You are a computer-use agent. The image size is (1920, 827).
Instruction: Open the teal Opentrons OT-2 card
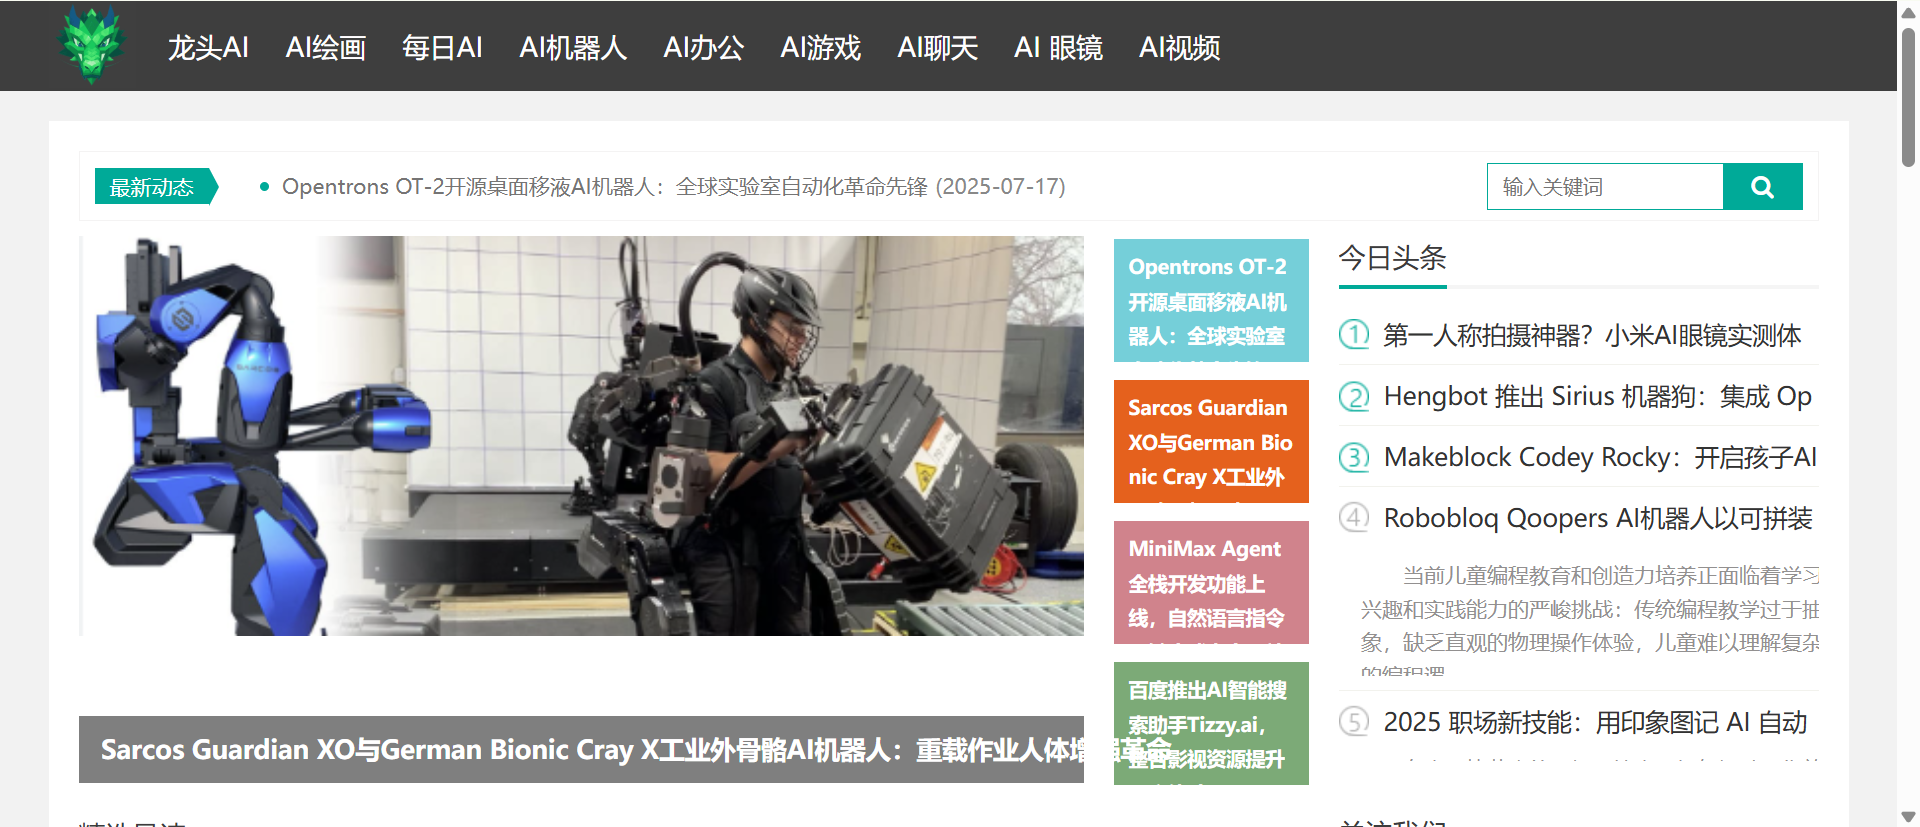coord(1211,300)
